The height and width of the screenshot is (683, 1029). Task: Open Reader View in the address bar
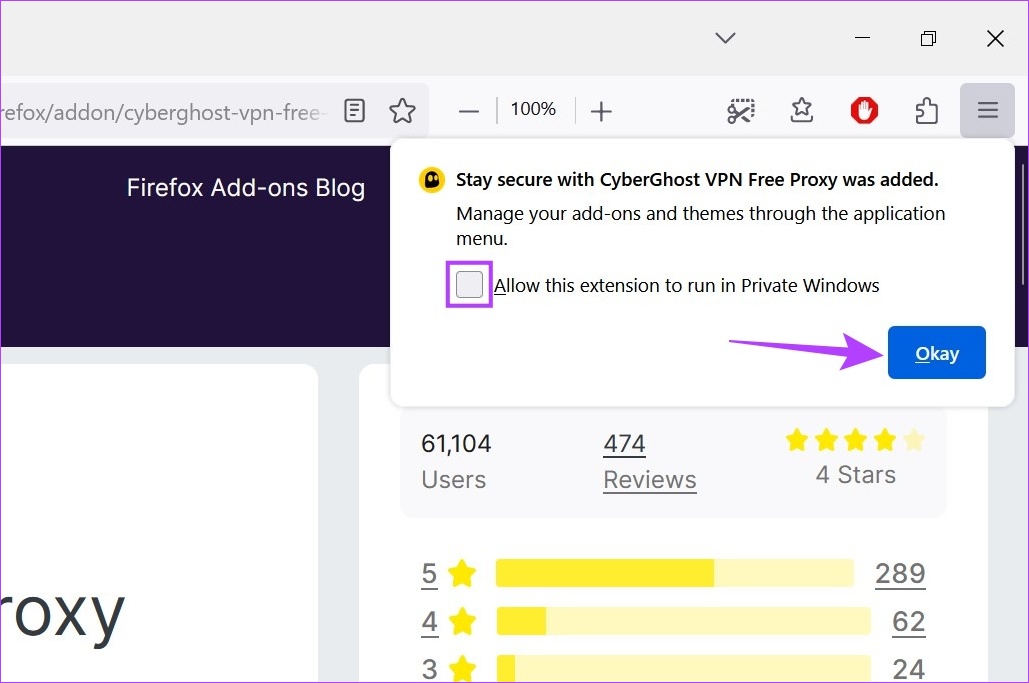click(354, 111)
